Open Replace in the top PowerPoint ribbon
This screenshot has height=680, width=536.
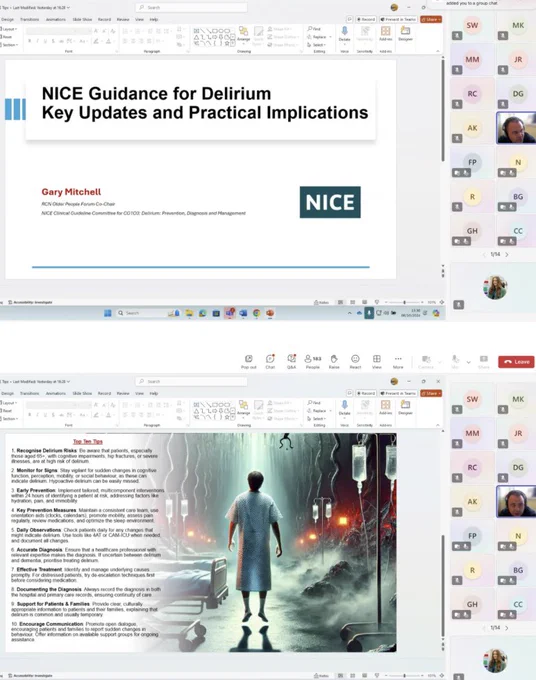click(x=320, y=37)
